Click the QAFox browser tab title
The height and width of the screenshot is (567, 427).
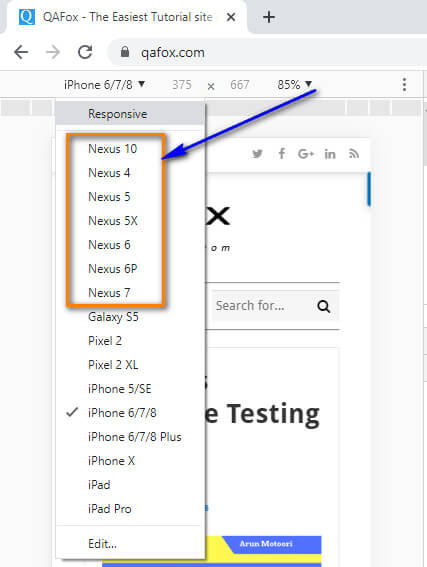pyautogui.click(x=127, y=17)
